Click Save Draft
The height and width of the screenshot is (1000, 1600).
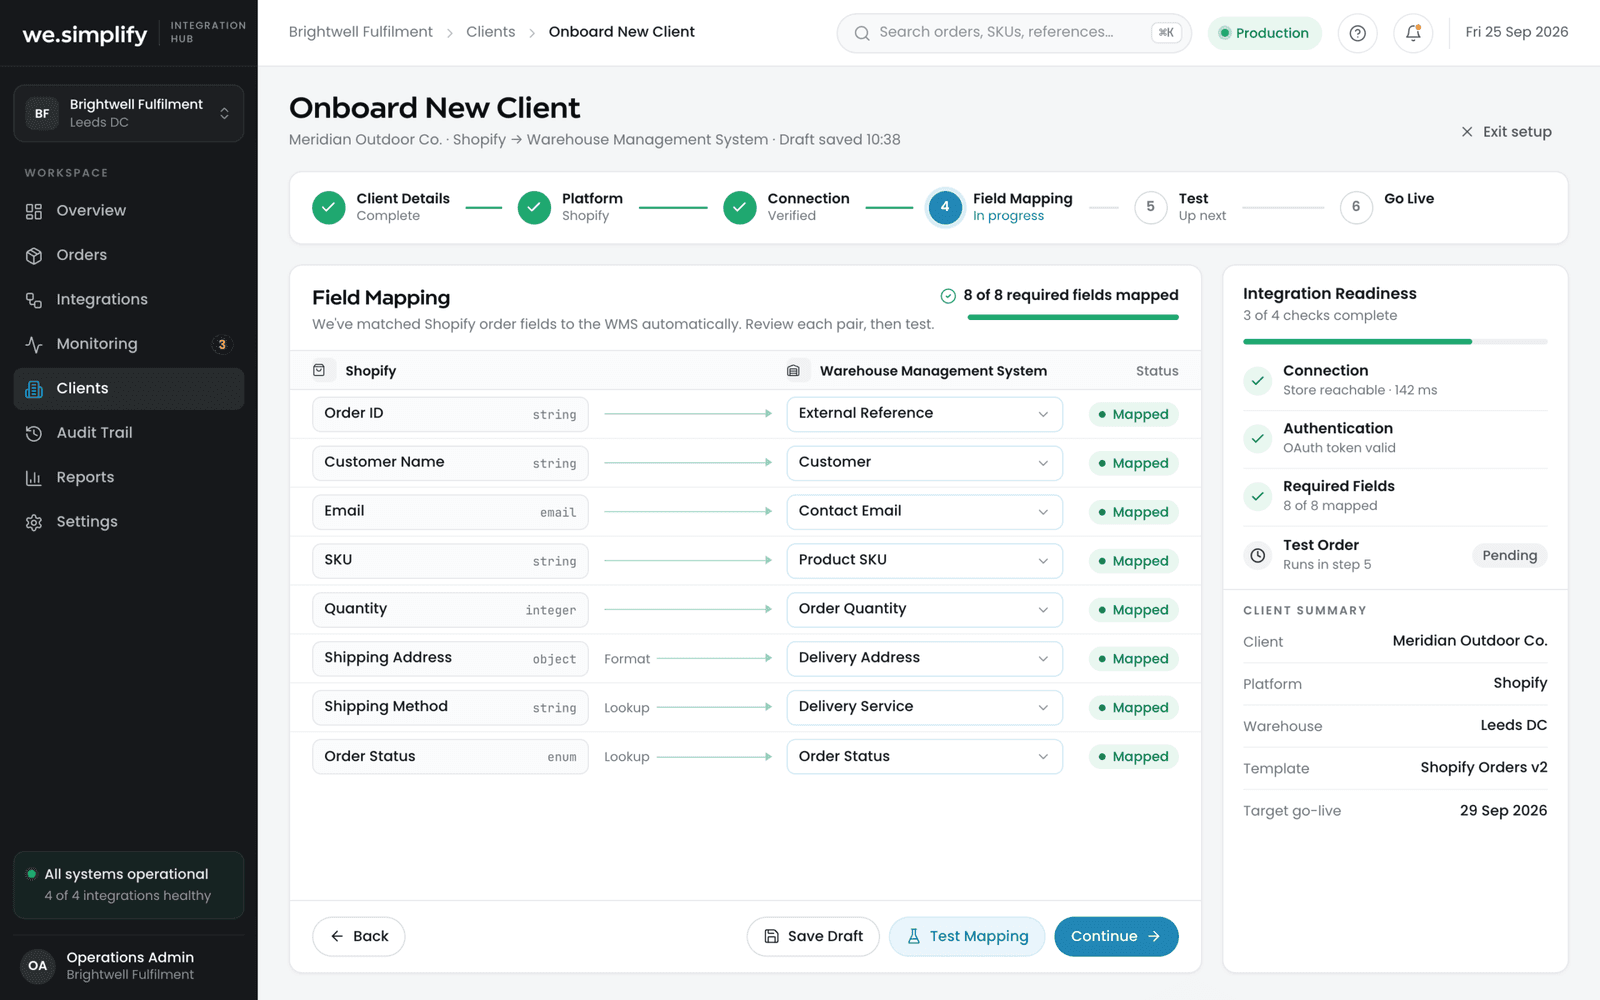[x=813, y=937]
